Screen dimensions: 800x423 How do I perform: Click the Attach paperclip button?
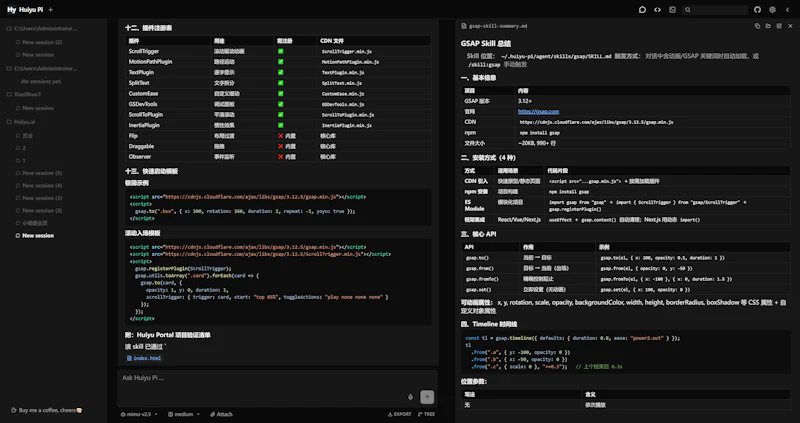pyautogui.click(x=221, y=414)
